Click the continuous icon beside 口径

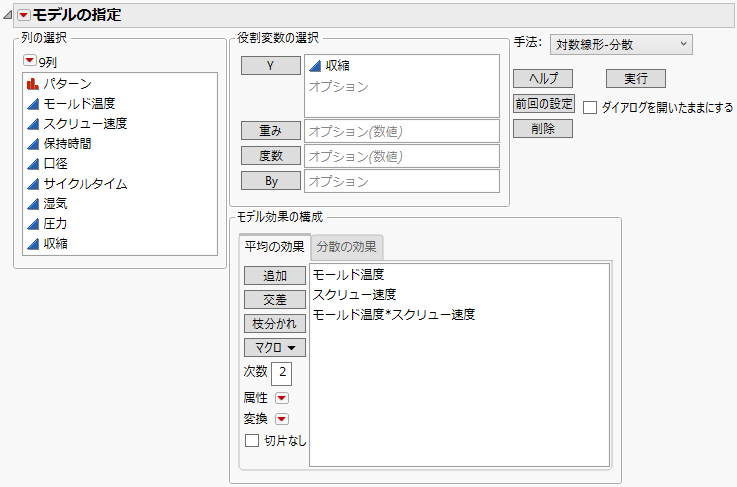click(x=32, y=164)
